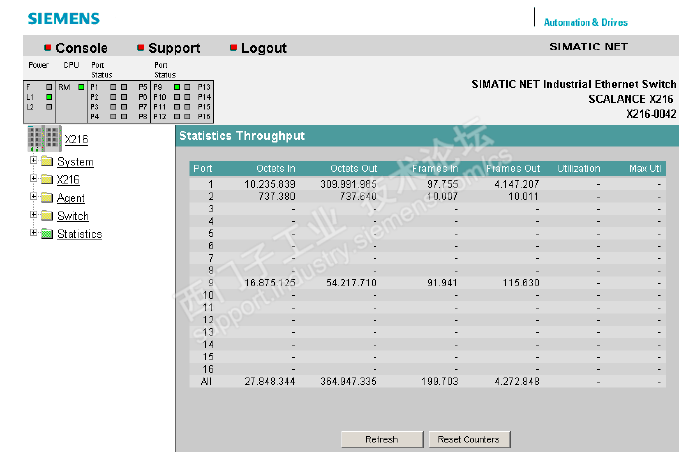Click the P16 port status LED
The width and height of the screenshot is (686, 460).
(x=187, y=116)
